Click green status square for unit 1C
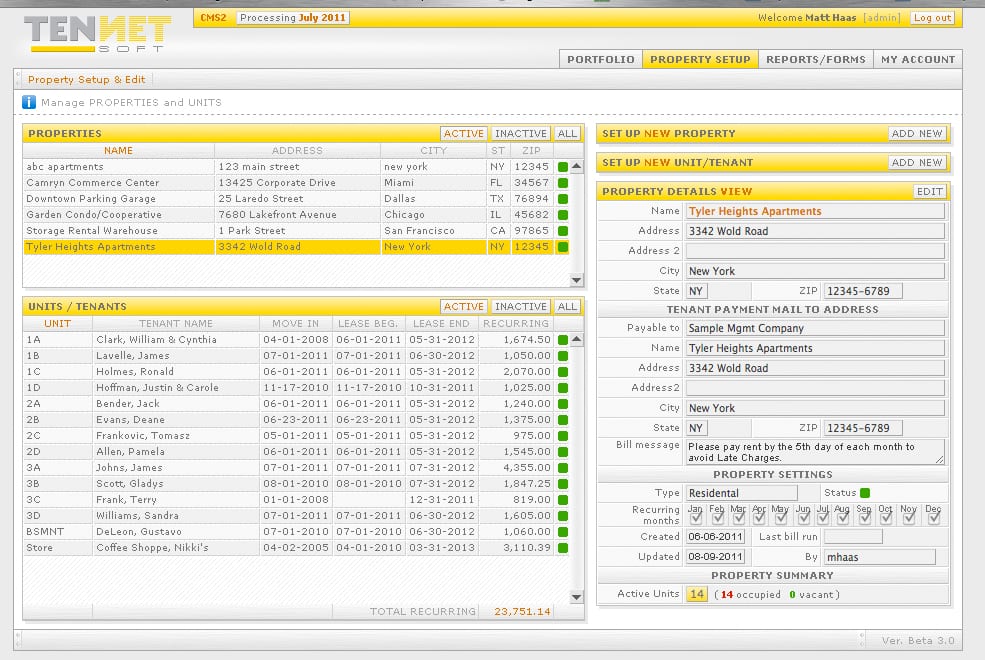 pos(563,372)
